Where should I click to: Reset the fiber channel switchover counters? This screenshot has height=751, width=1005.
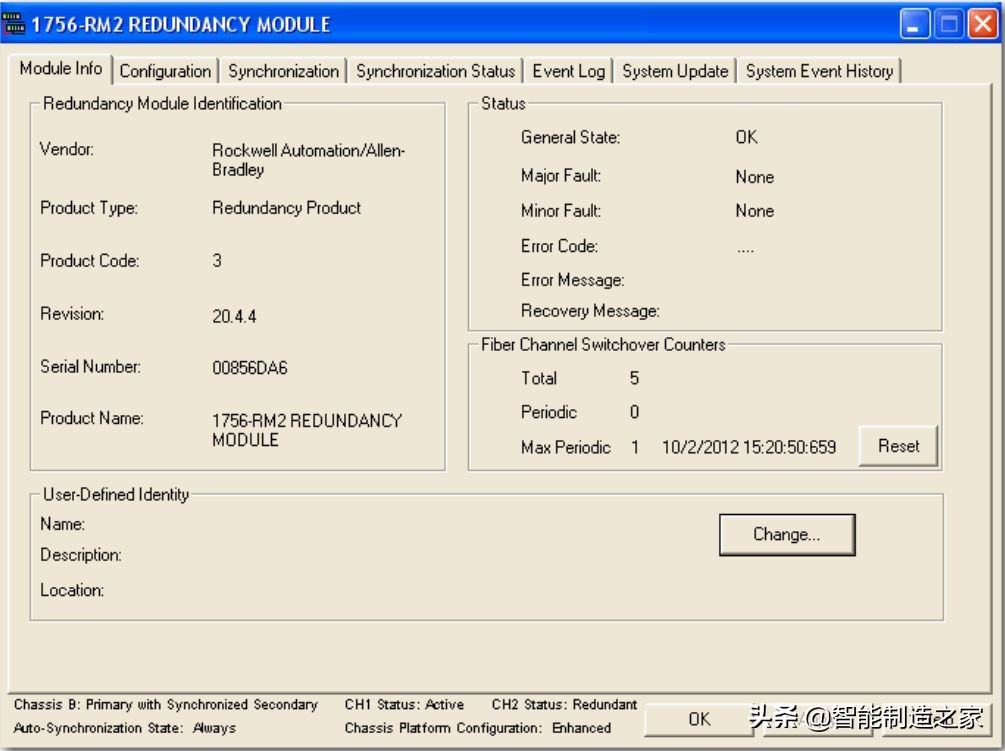[x=898, y=446]
